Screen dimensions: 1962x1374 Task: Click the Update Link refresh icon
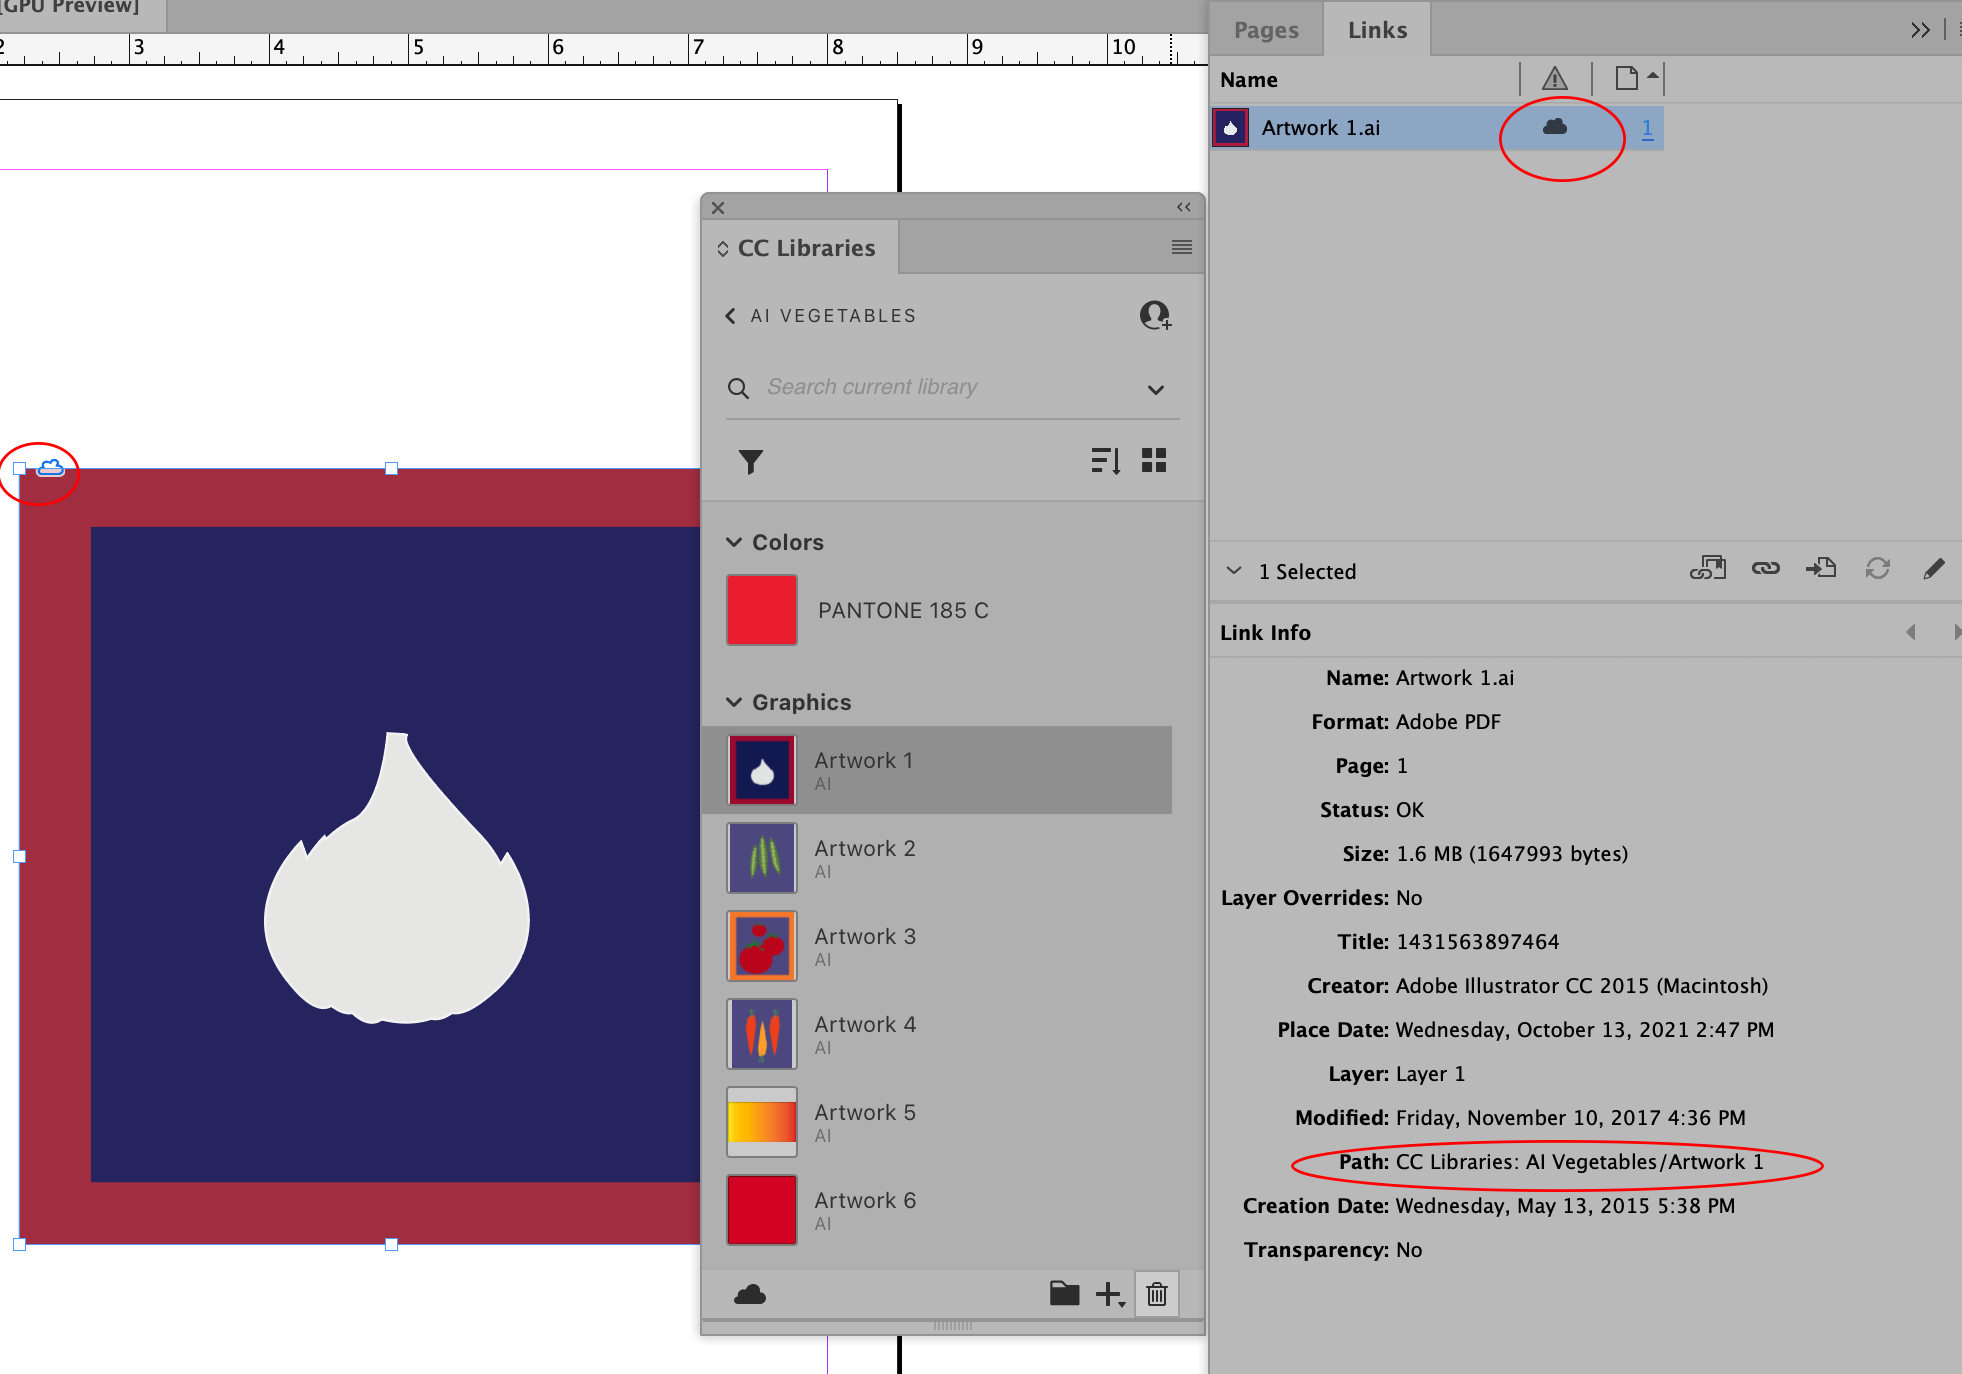pyautogui.click(x=1879, y=568)
